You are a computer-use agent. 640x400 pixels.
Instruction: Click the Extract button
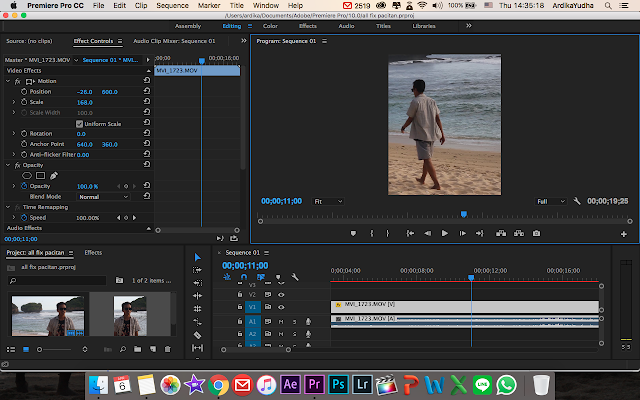pyautogui.click(x=519, y=233)
